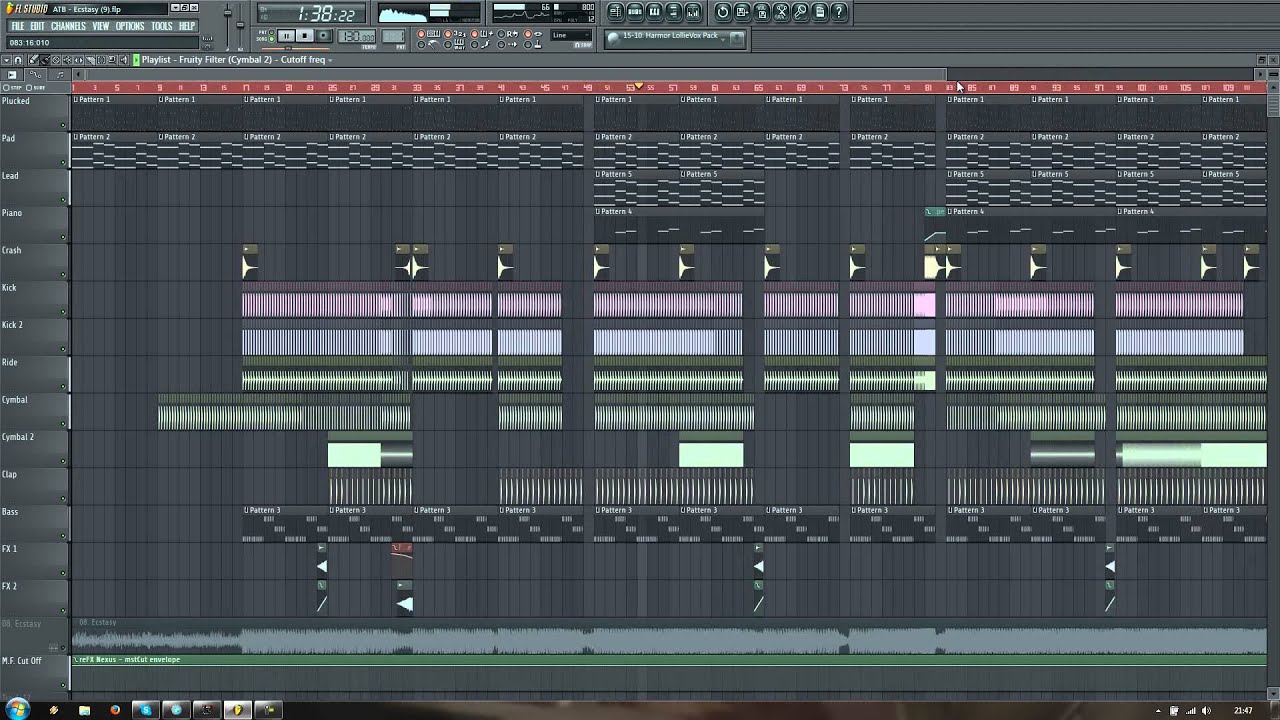Select the Cymbal 2 track header
Viewport: 1280px width, 720px height.
pos(35,449)
